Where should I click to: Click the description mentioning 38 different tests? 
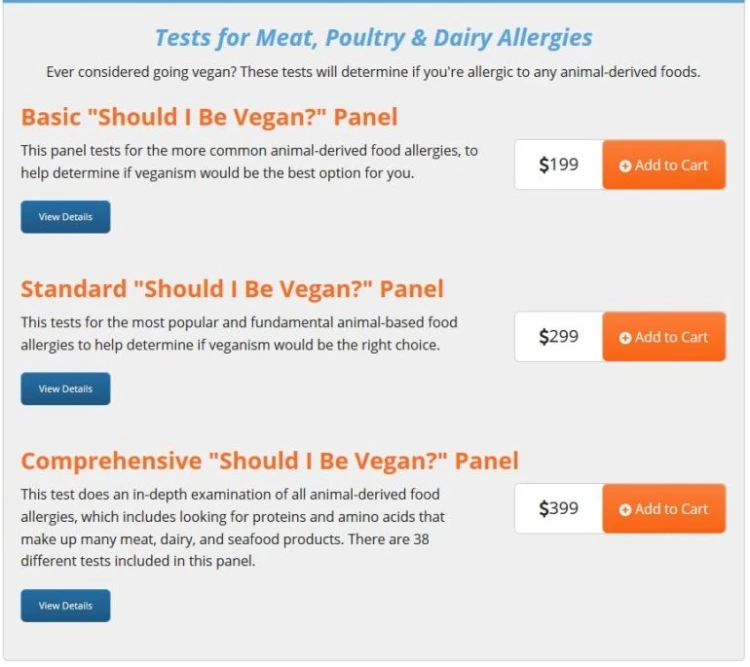[232, 527]
